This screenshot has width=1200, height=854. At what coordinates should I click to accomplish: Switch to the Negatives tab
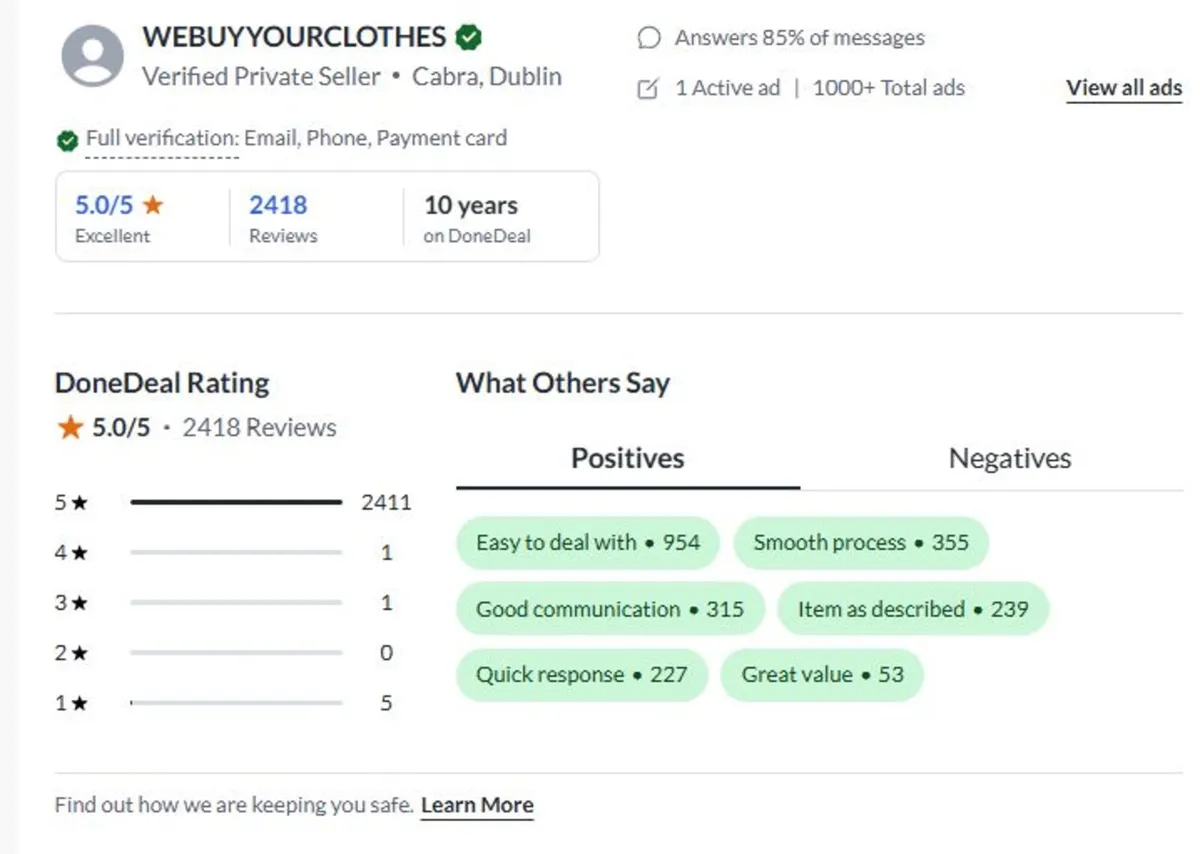(x=1009, y=459)
